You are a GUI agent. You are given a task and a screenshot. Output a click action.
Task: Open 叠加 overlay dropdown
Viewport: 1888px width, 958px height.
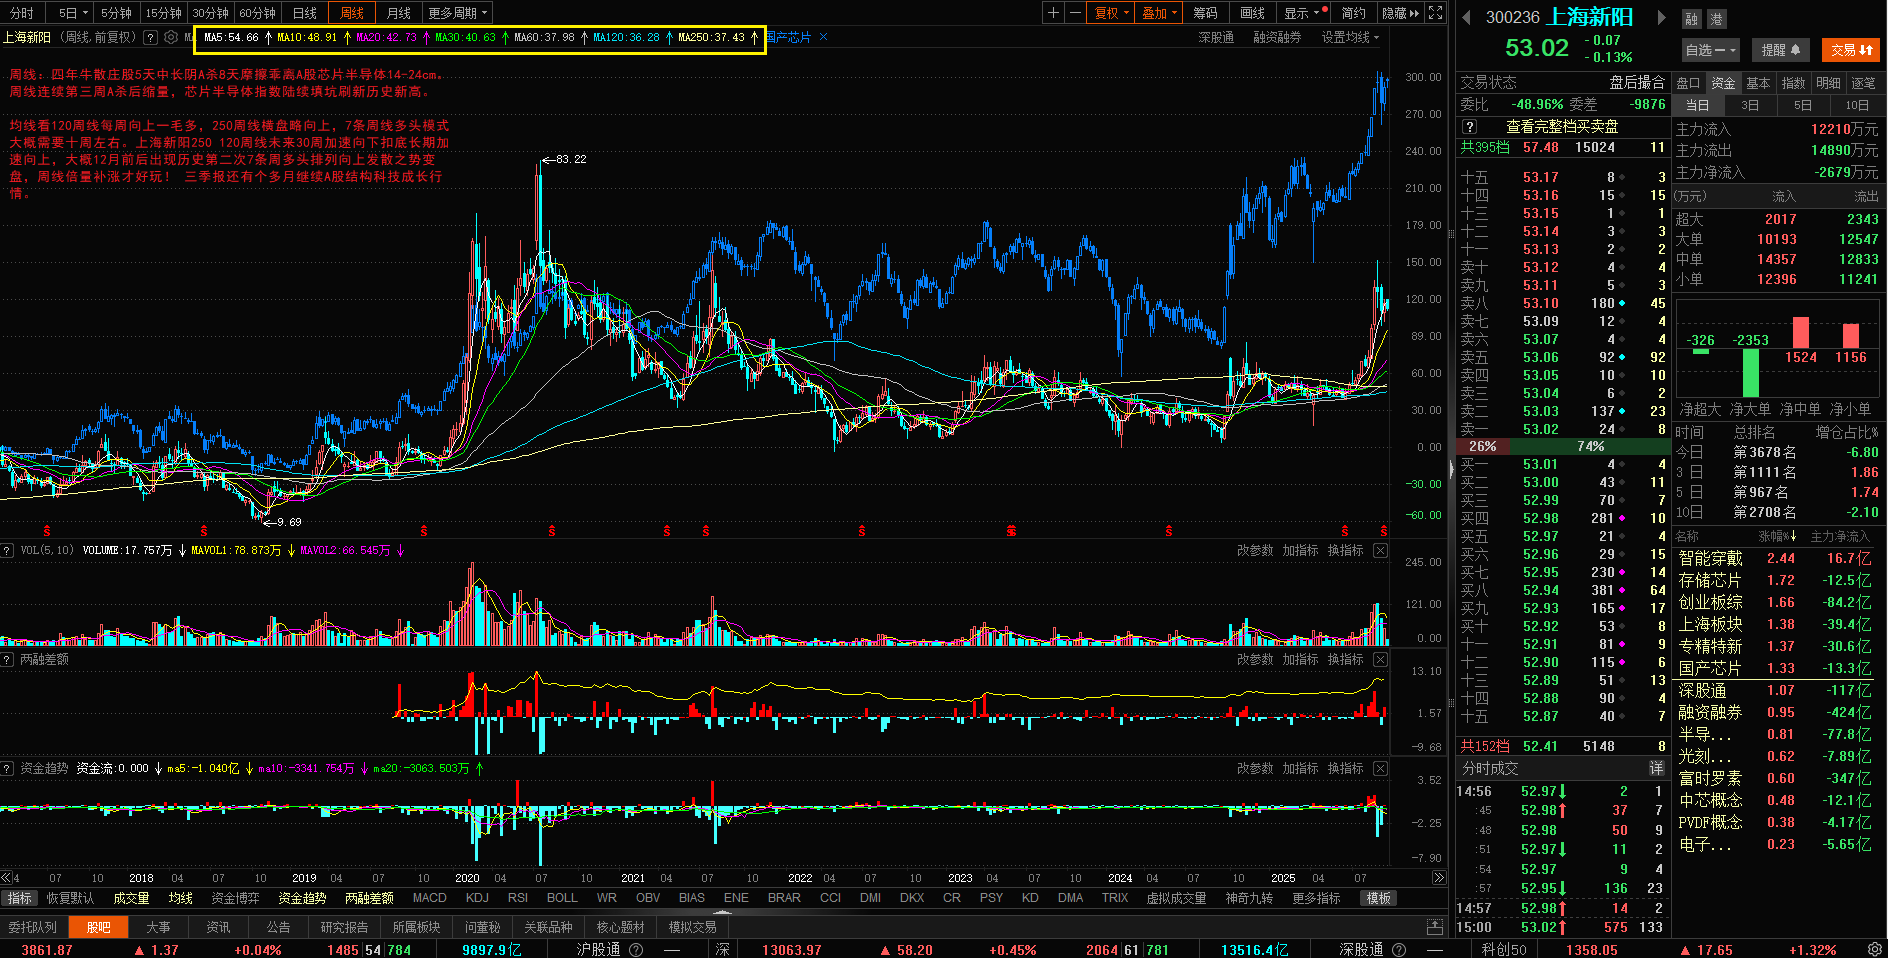pyautogui.click(x=1160, y=13)
